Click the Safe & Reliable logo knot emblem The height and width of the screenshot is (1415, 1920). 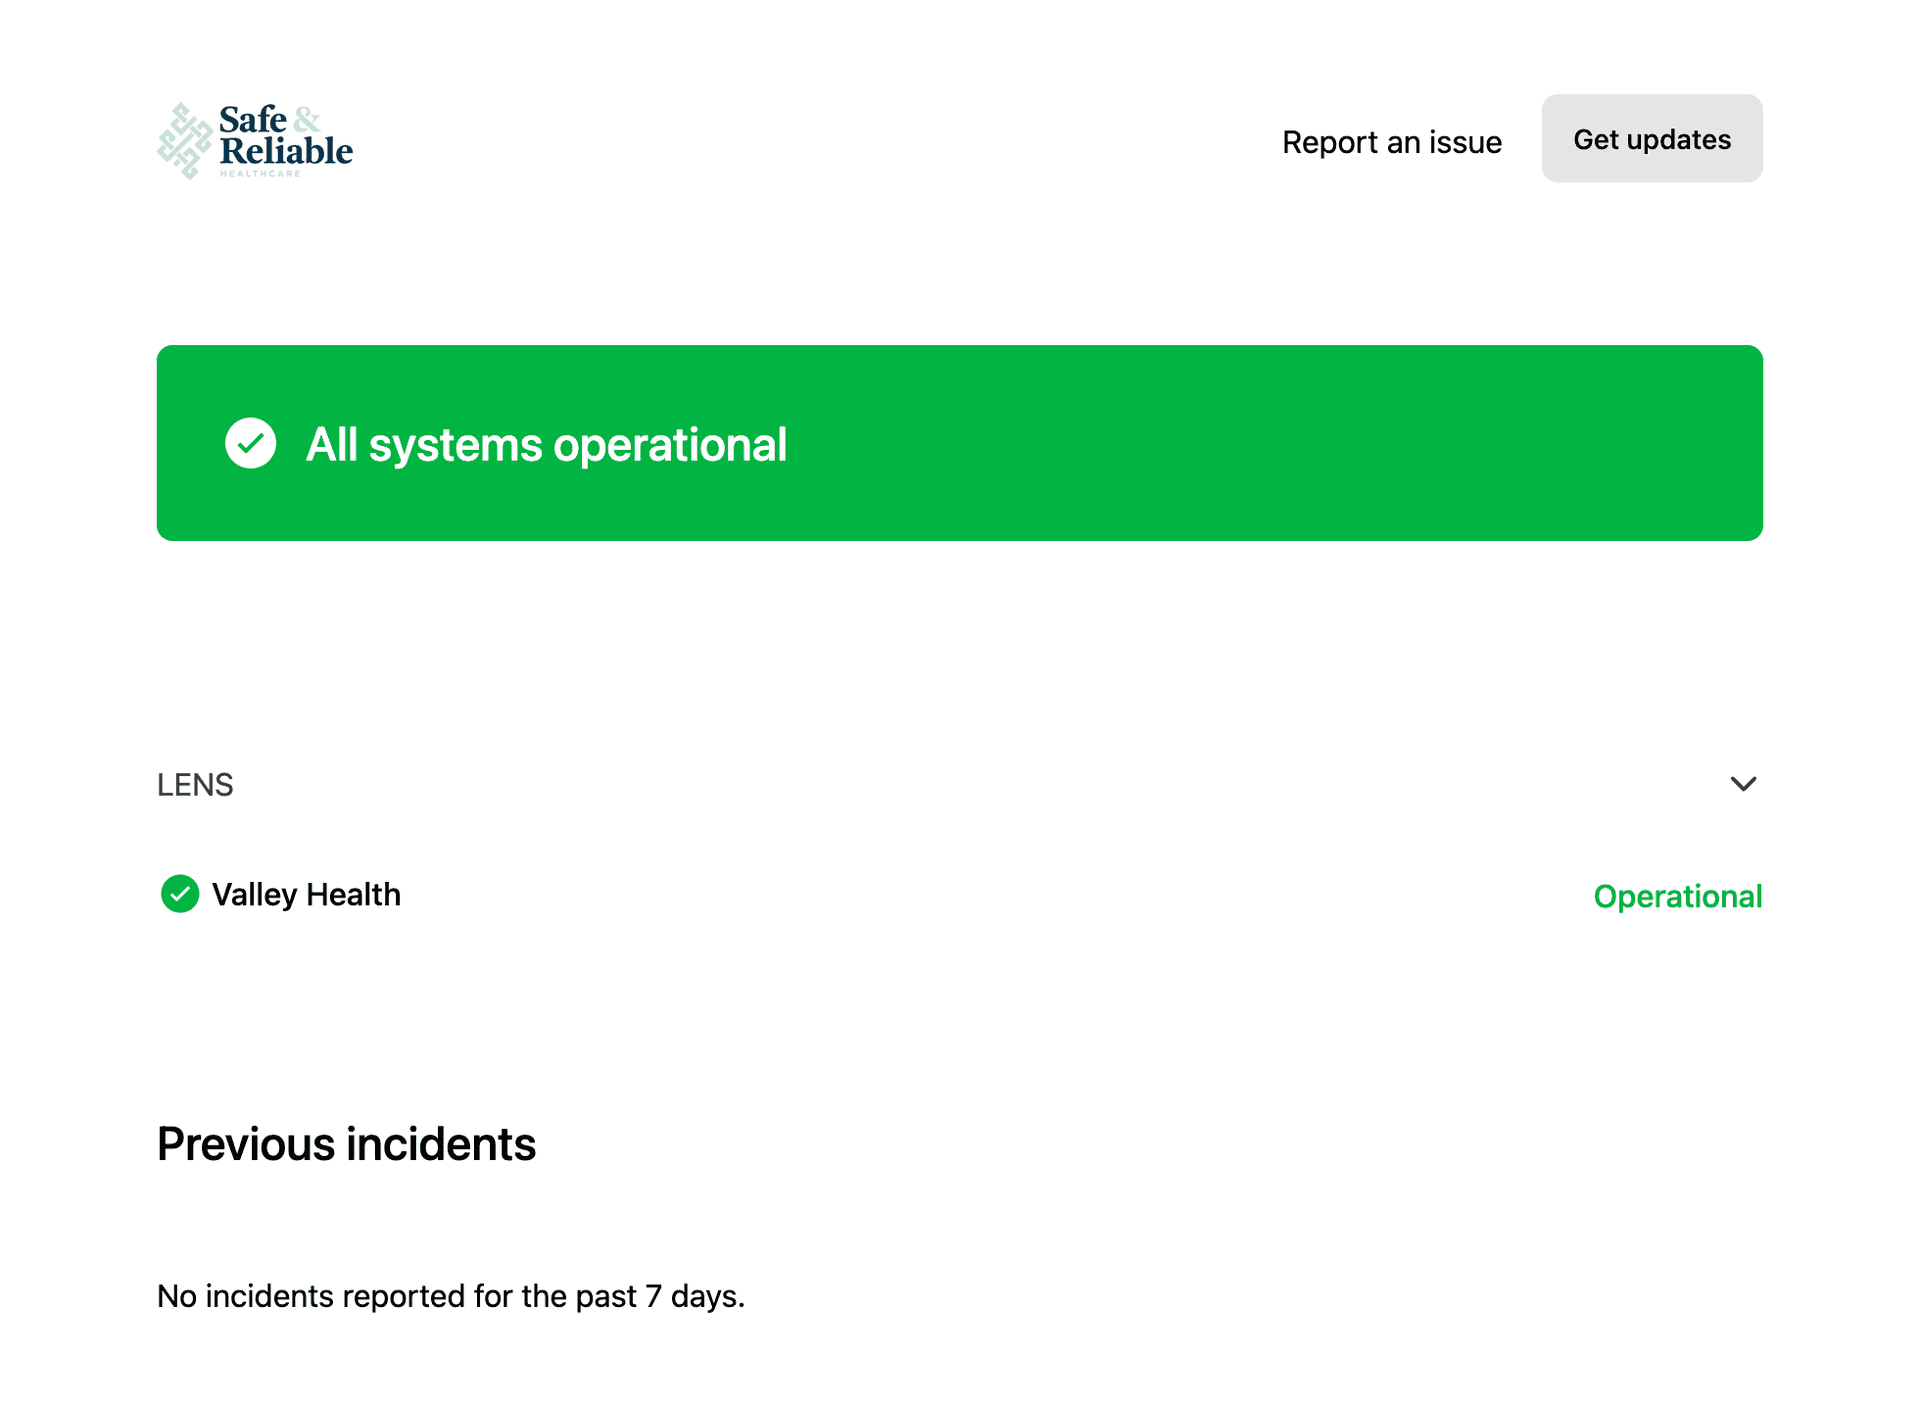184,142
